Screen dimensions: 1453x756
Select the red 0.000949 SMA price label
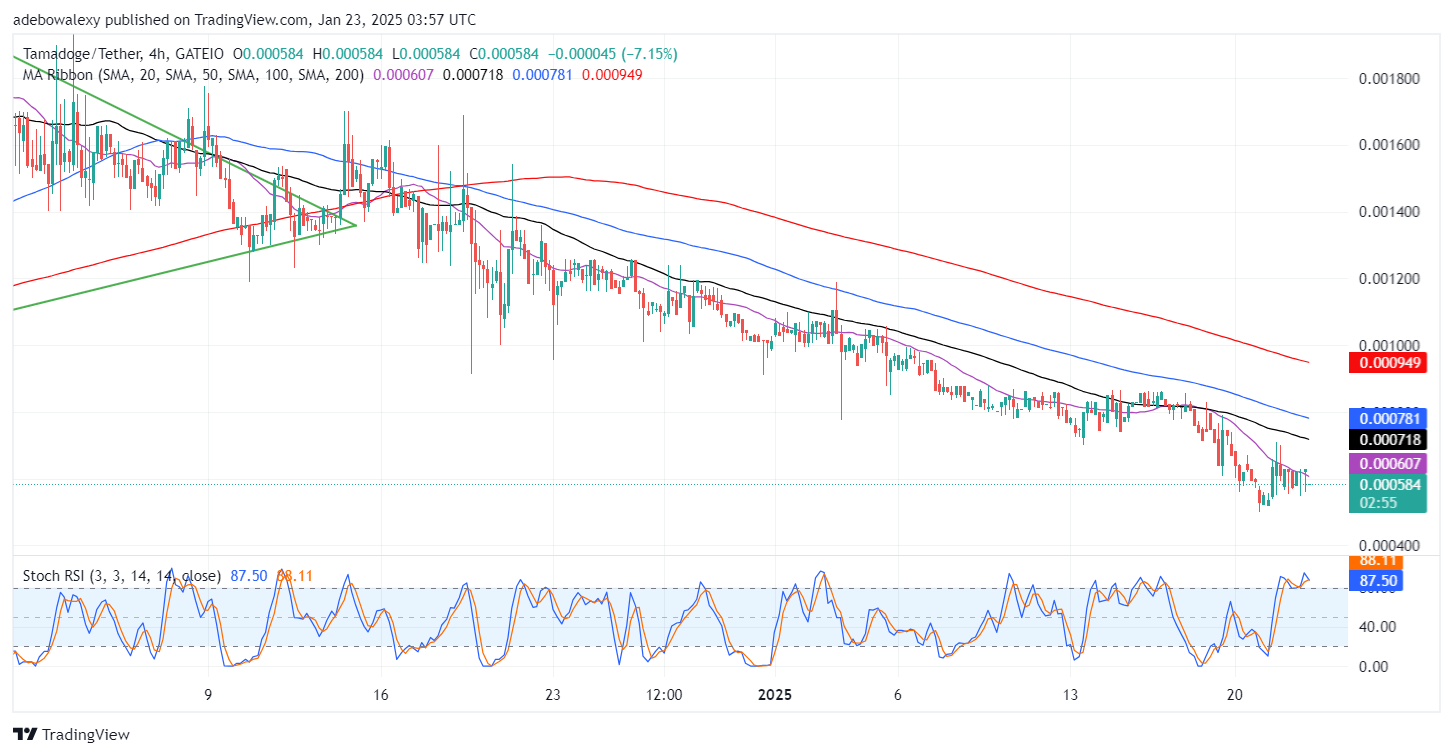(x=1389, y=362)
